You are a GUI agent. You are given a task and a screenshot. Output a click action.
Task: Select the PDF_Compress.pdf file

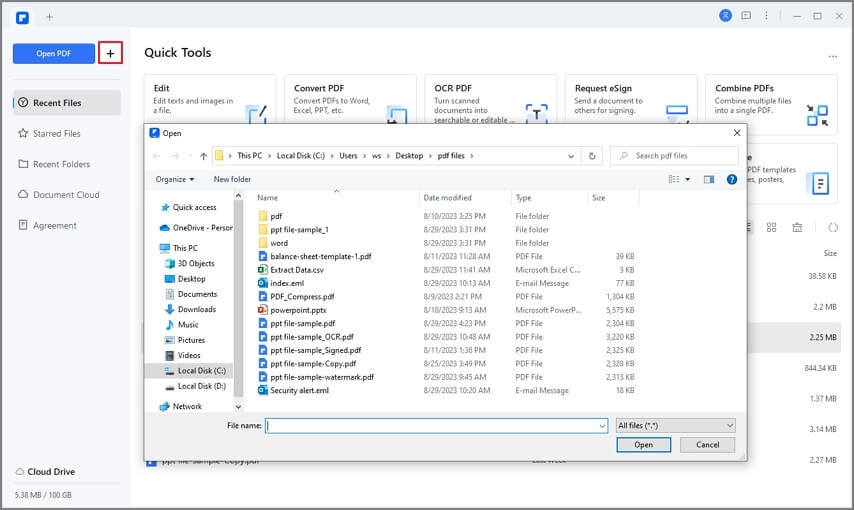302,297
